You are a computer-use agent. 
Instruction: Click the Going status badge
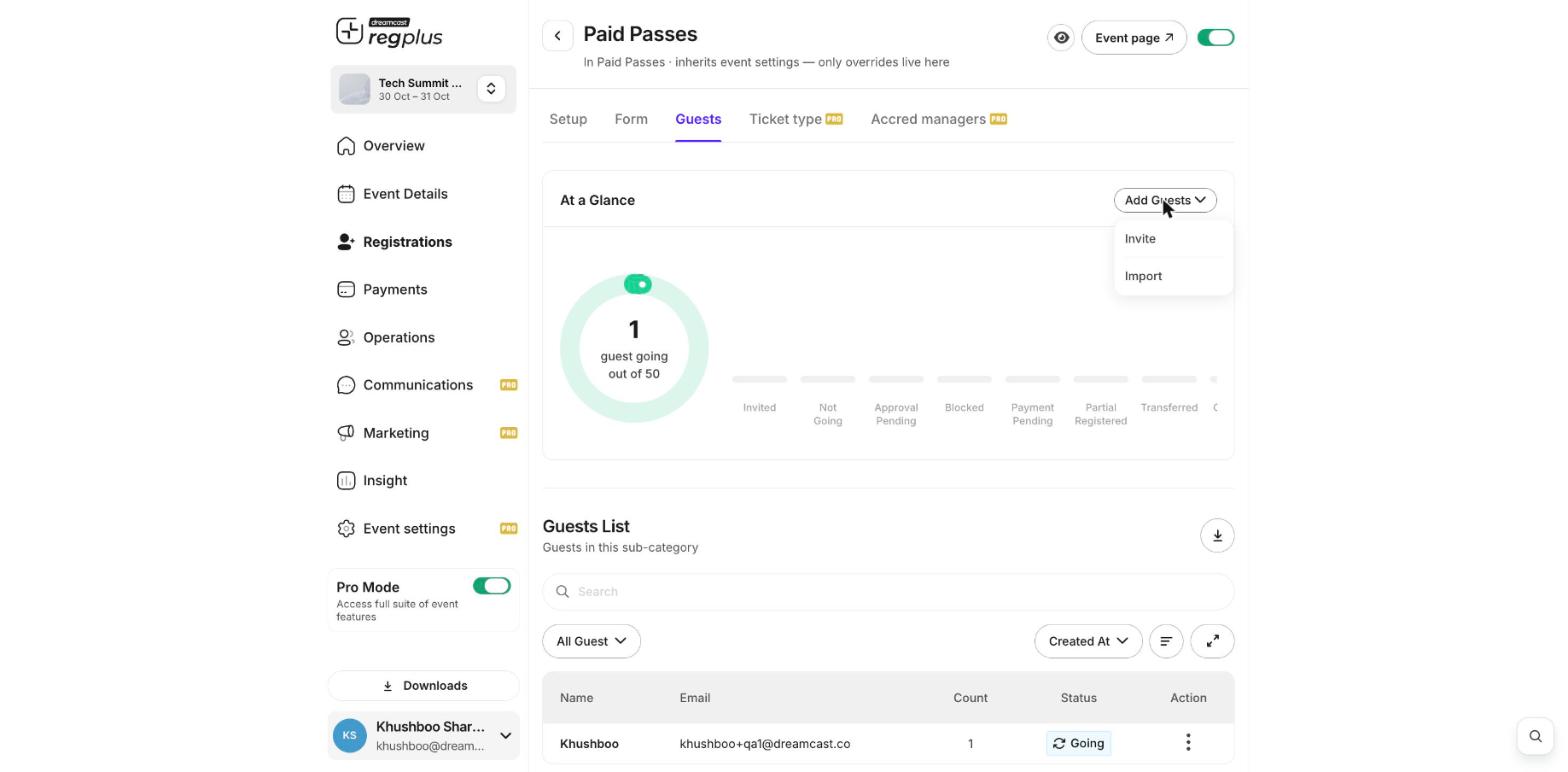1078,743
